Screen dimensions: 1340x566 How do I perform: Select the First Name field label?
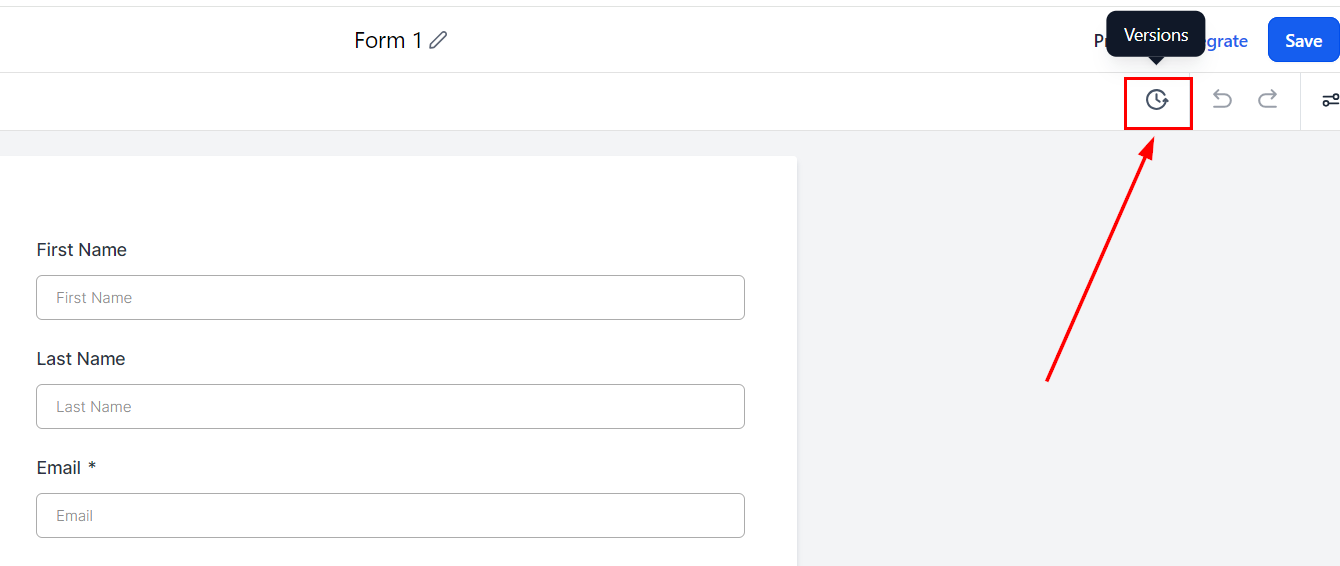pyautogui.click(x=82, y=250)
